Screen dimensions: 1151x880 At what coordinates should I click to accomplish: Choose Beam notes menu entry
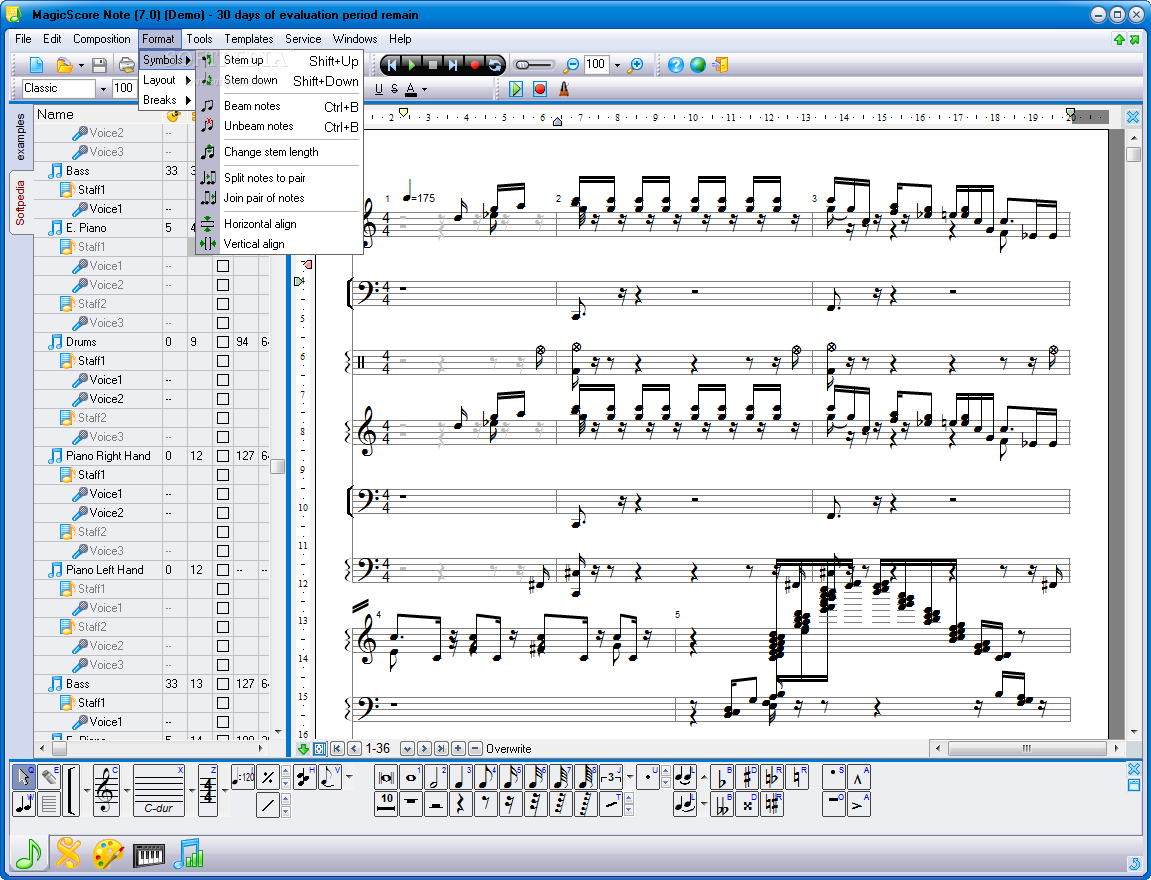pos(280,106)
